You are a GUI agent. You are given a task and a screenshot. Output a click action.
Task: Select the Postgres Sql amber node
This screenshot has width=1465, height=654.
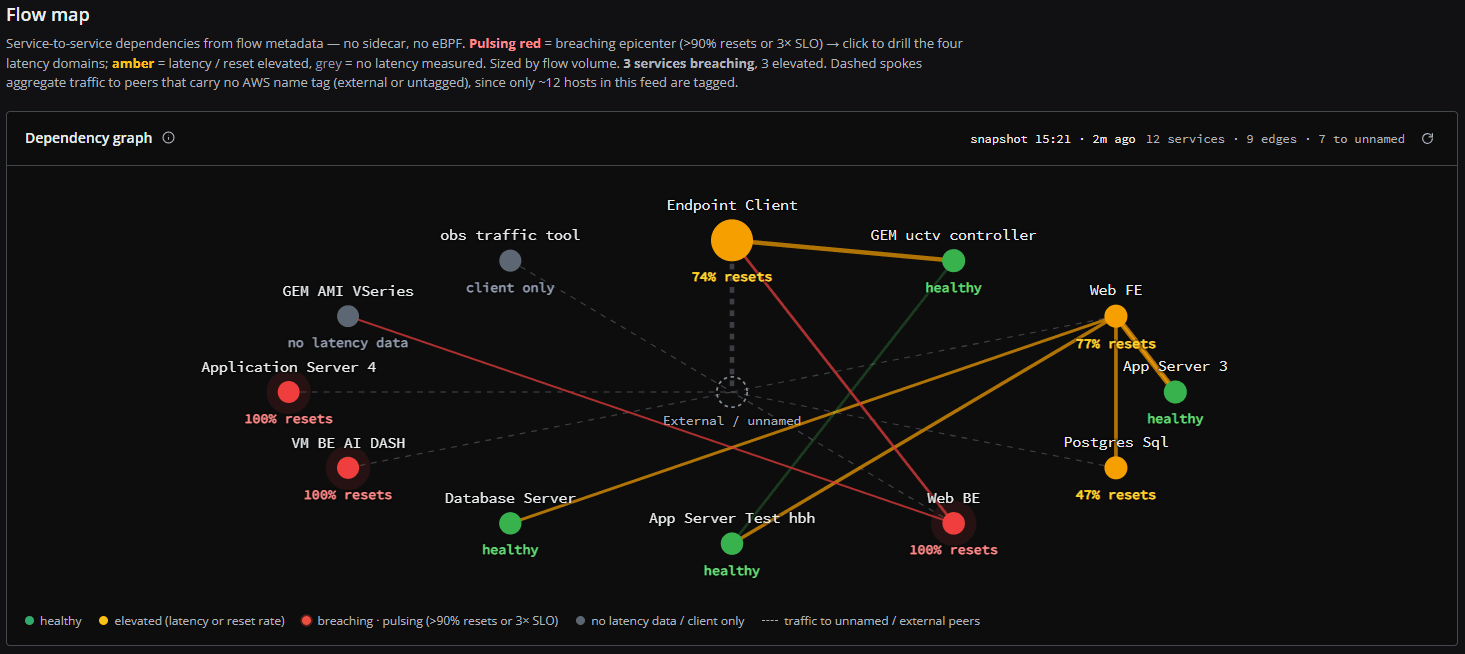(x=1116, y=467)
